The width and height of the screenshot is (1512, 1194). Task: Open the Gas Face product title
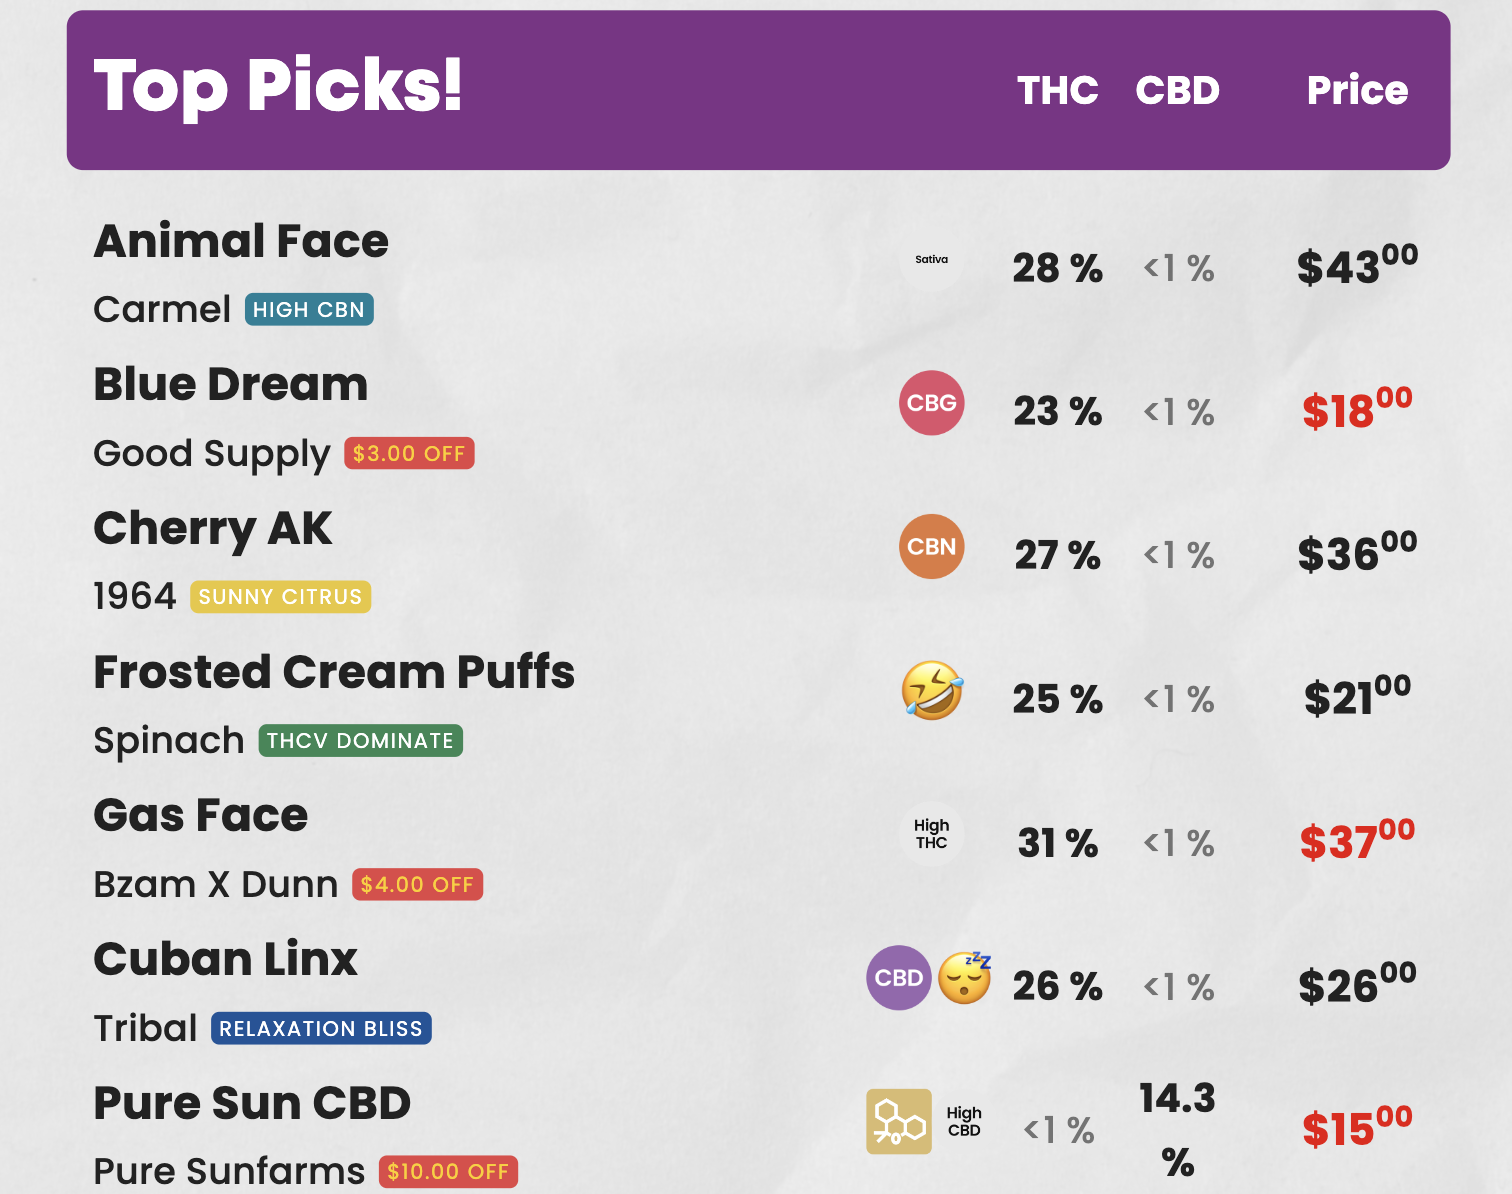click(x=201, y=816)
